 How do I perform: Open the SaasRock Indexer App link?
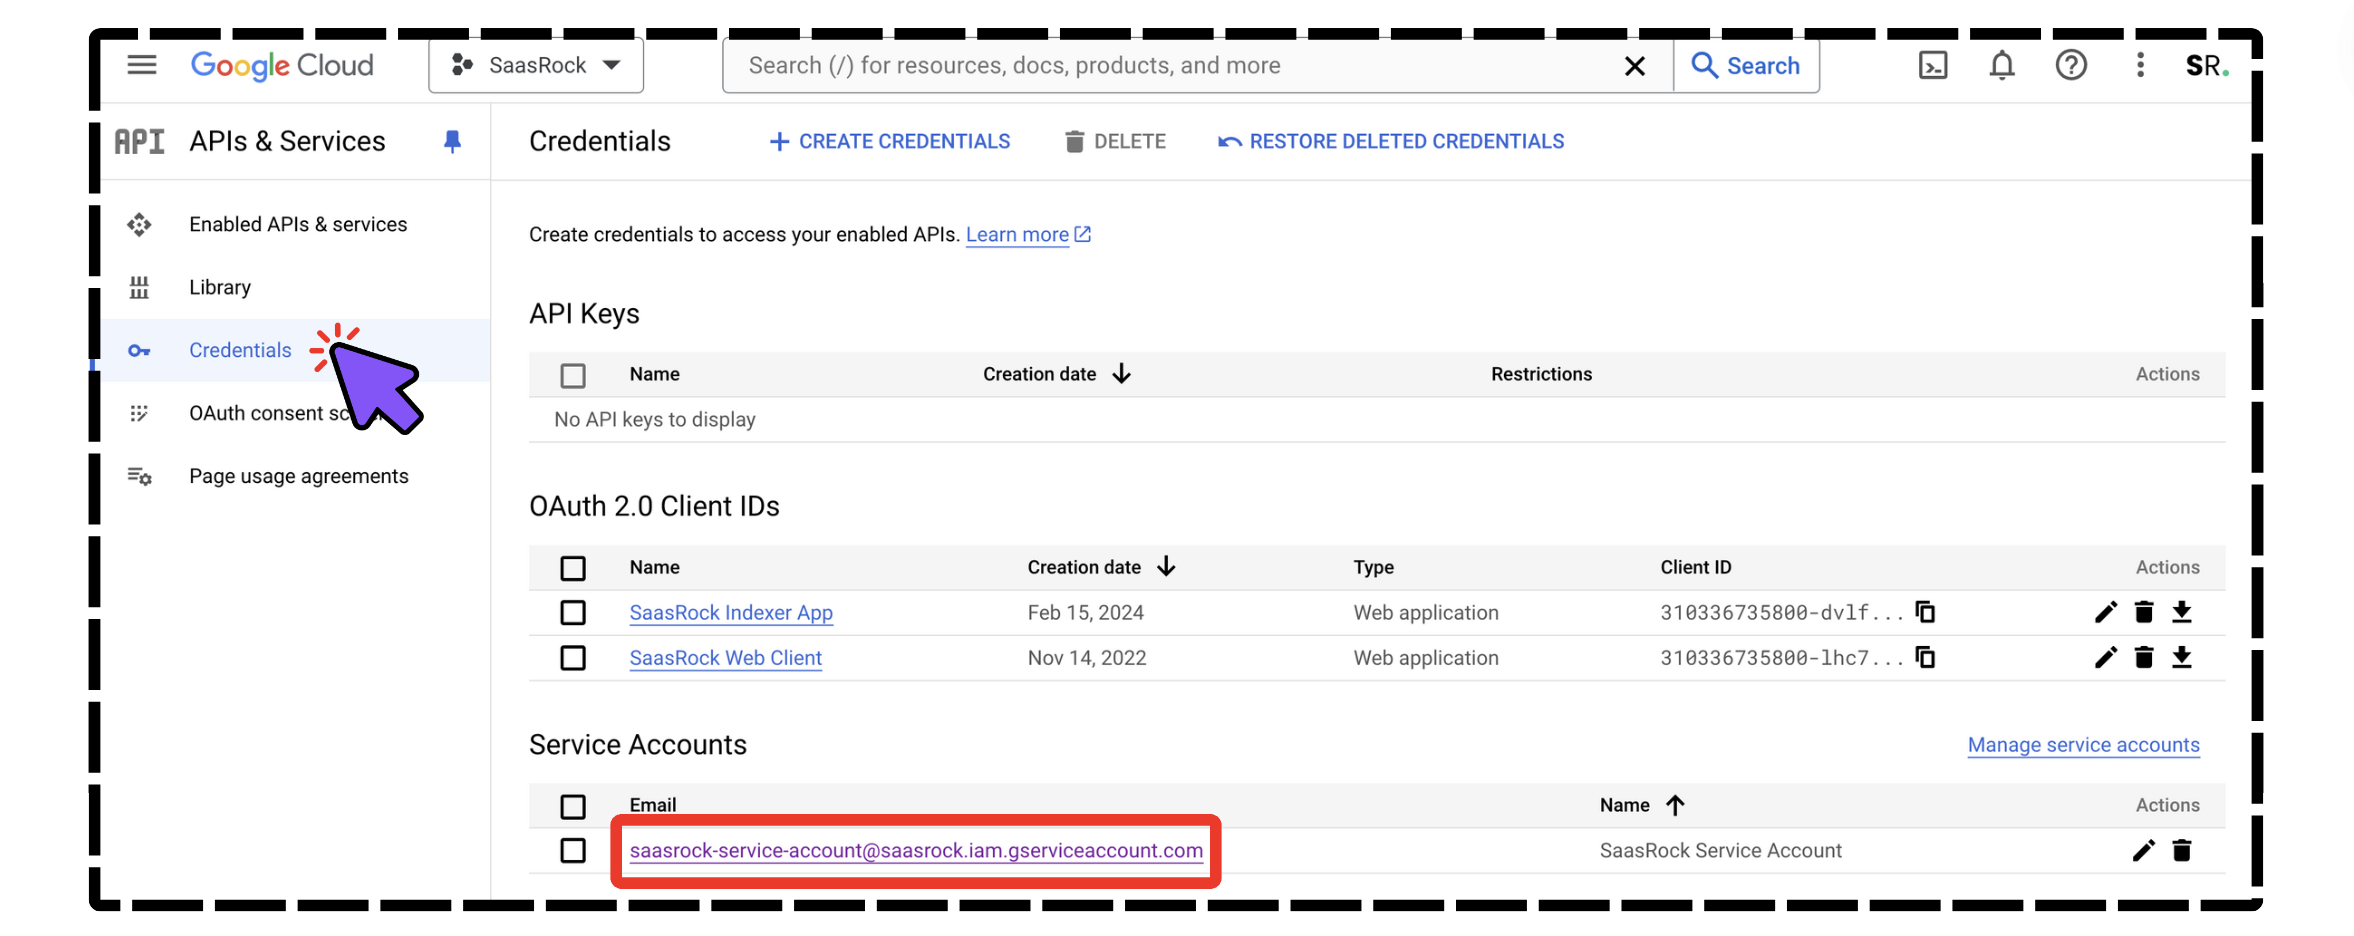(x=731, y=613)
